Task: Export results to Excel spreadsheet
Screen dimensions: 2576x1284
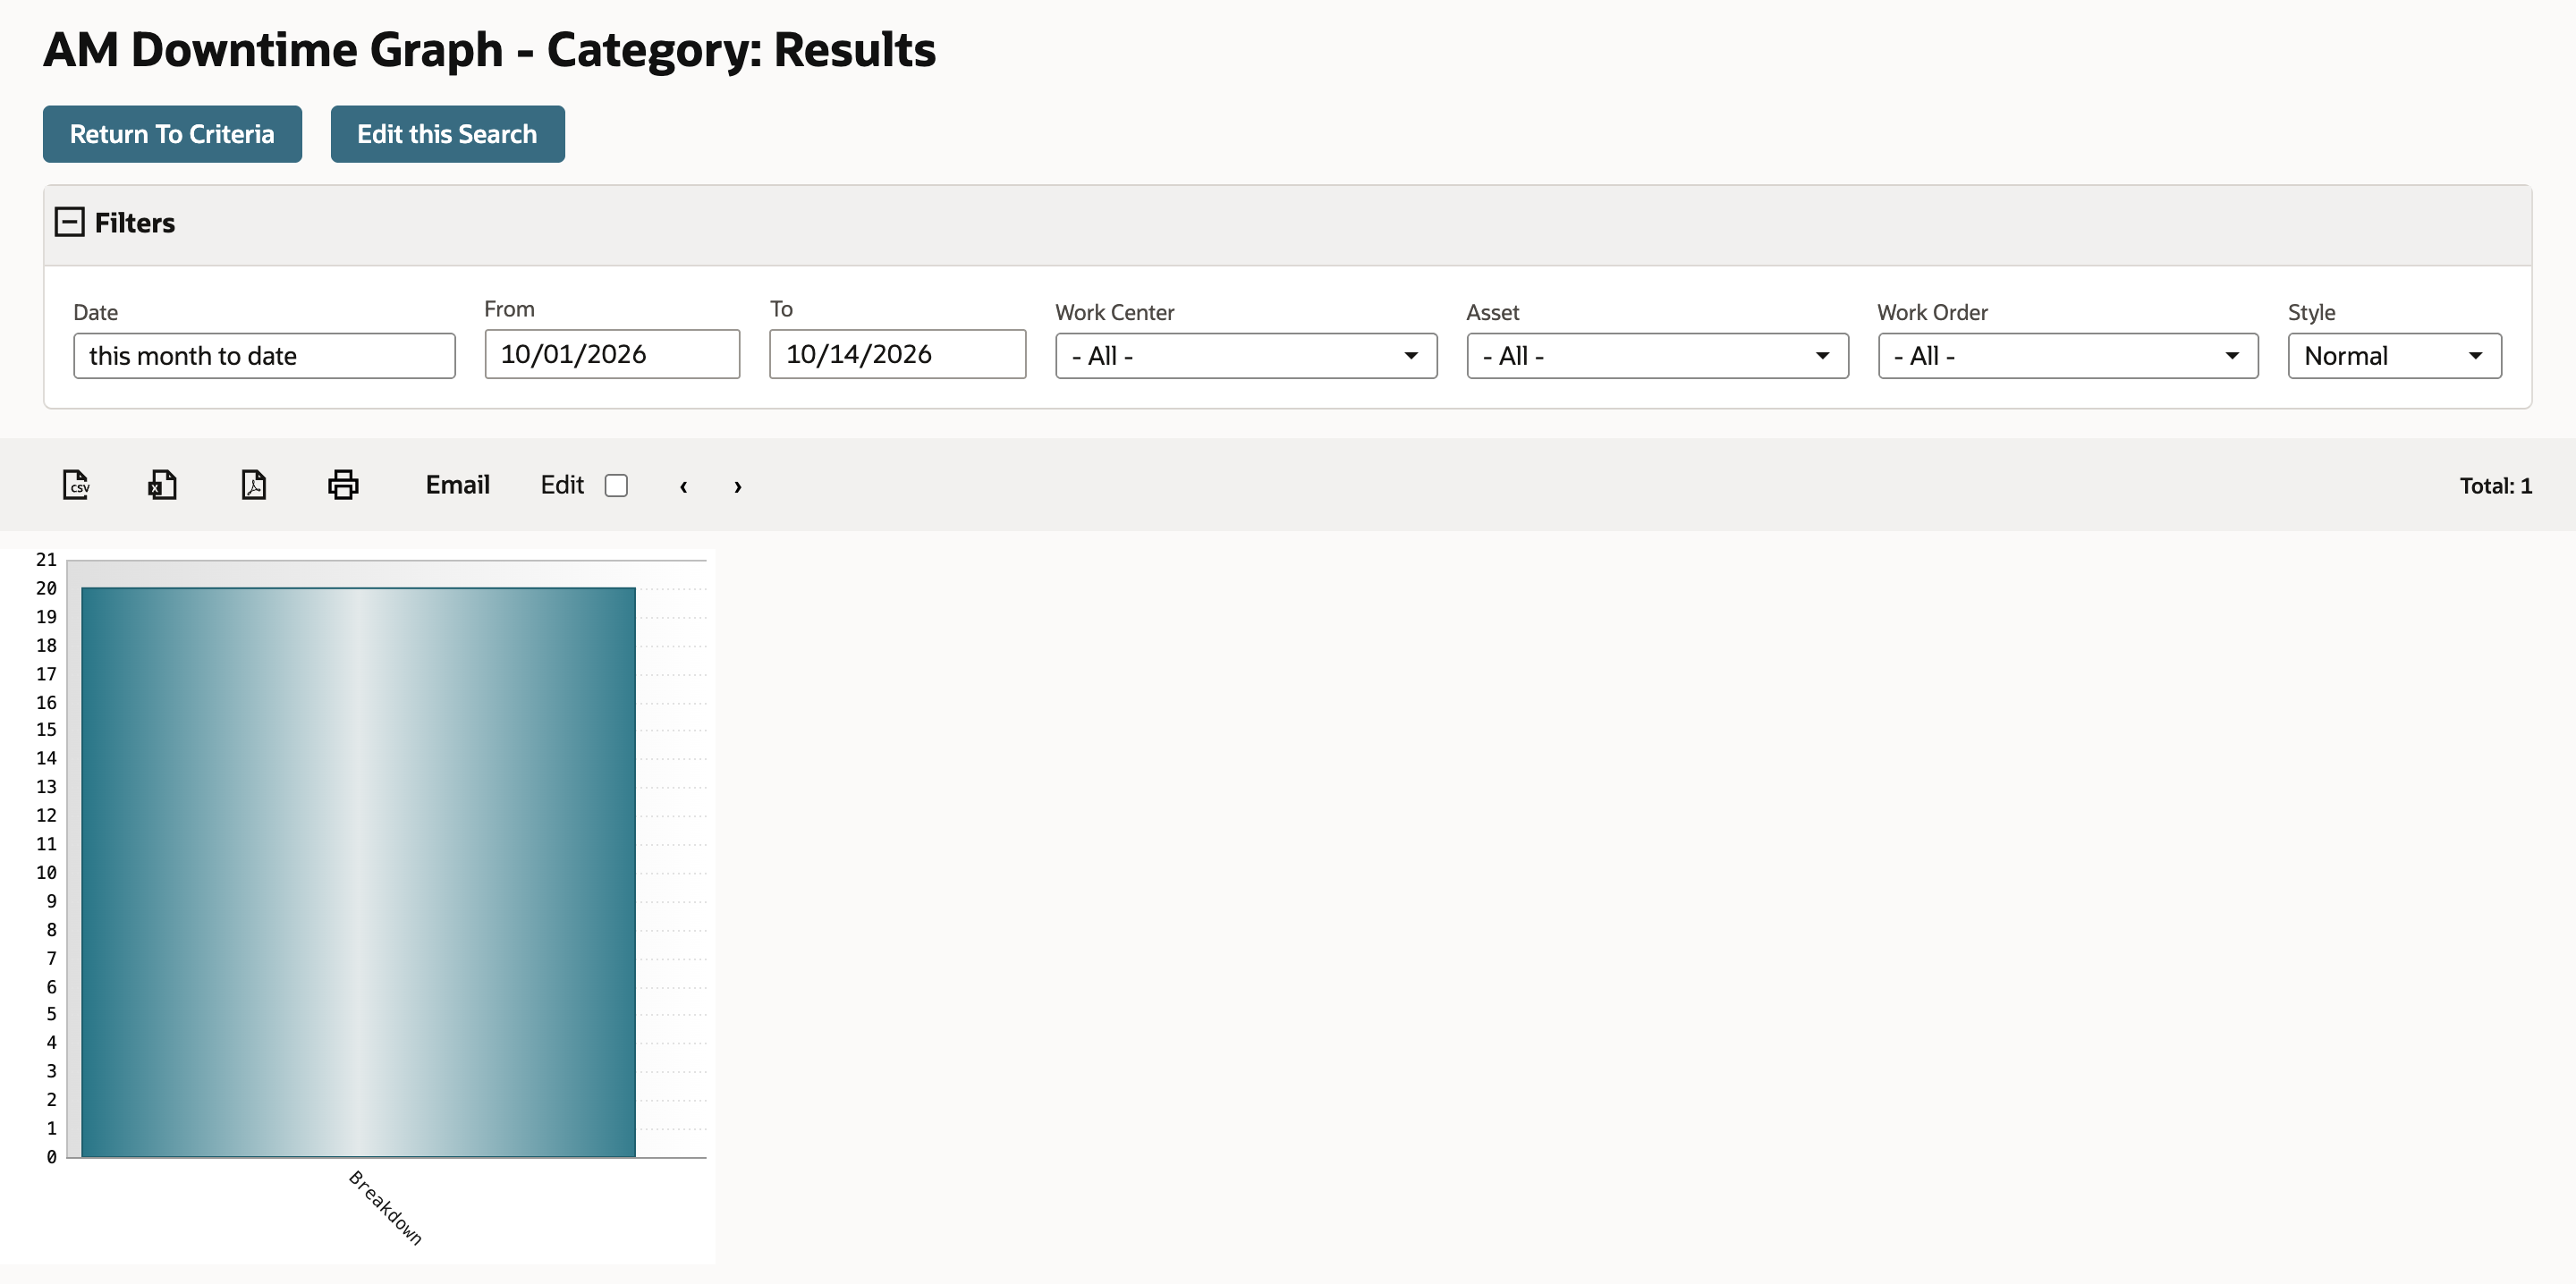Action: coord(163,485)
